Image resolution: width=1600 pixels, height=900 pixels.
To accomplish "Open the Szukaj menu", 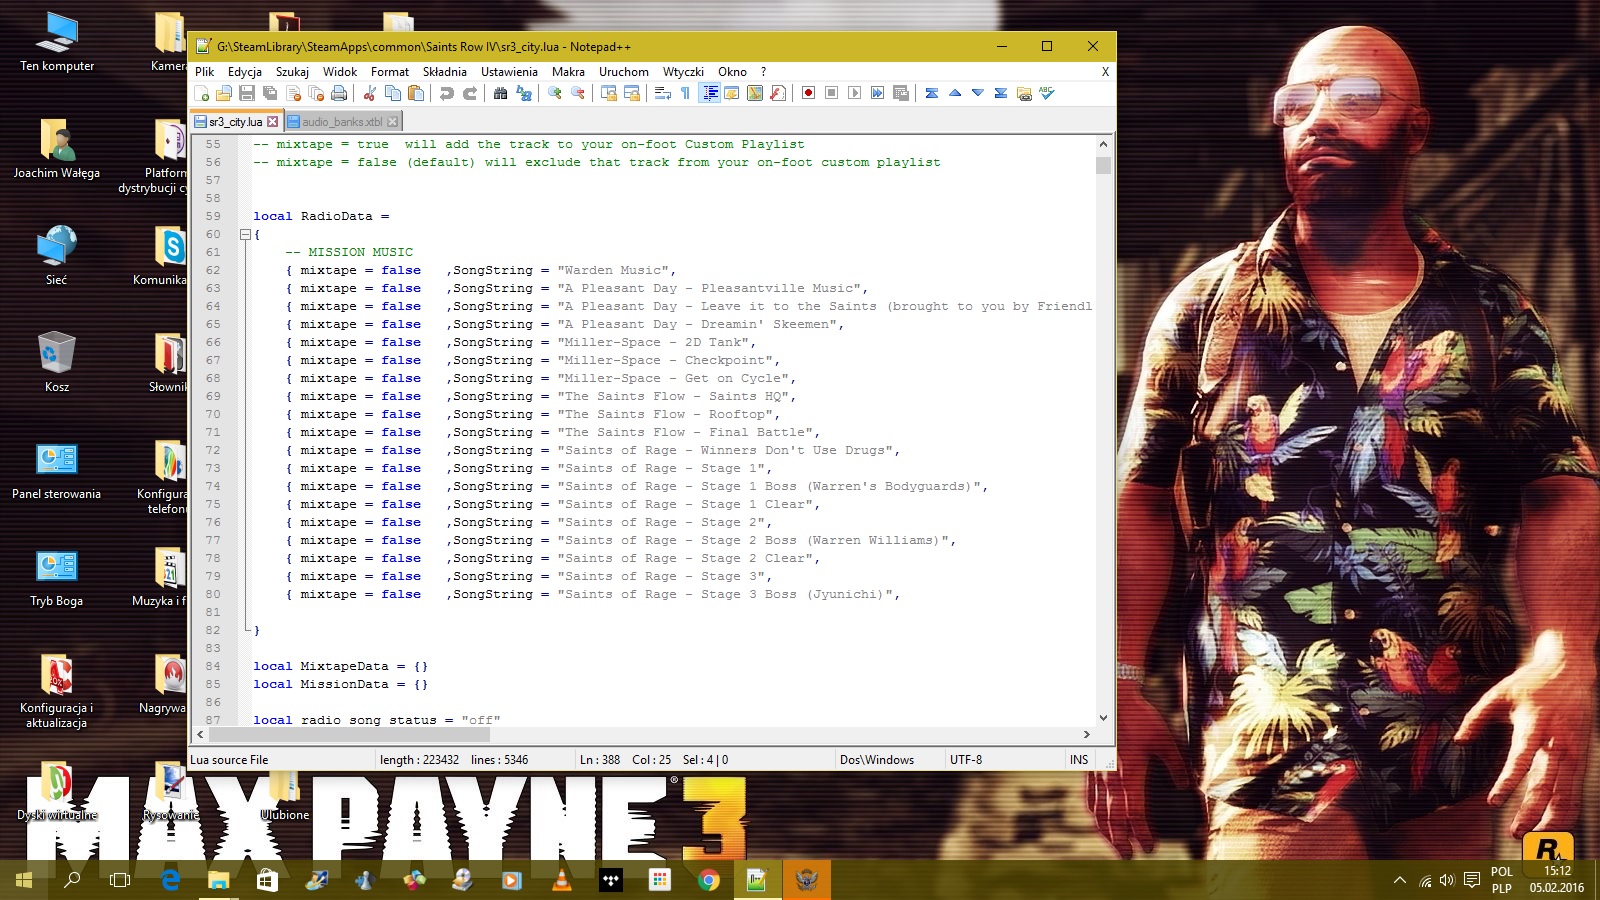I will [292, 72].
